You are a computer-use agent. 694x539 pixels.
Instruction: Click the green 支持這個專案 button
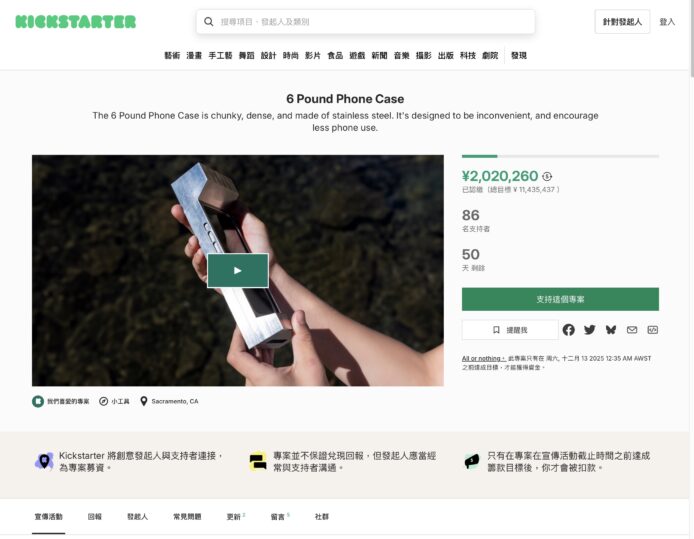pos(560,299)
